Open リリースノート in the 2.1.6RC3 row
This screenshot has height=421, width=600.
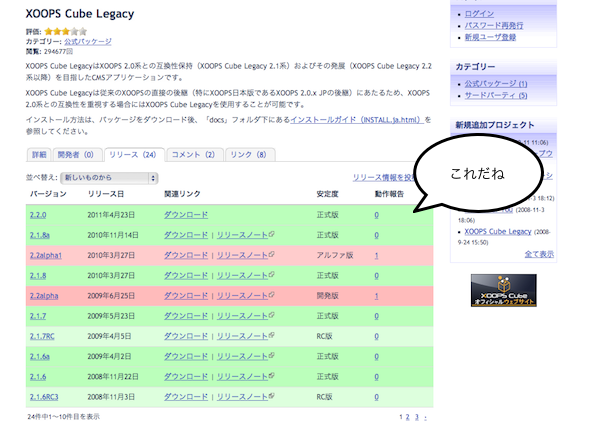pyautogui.click(x=242, y=398)
